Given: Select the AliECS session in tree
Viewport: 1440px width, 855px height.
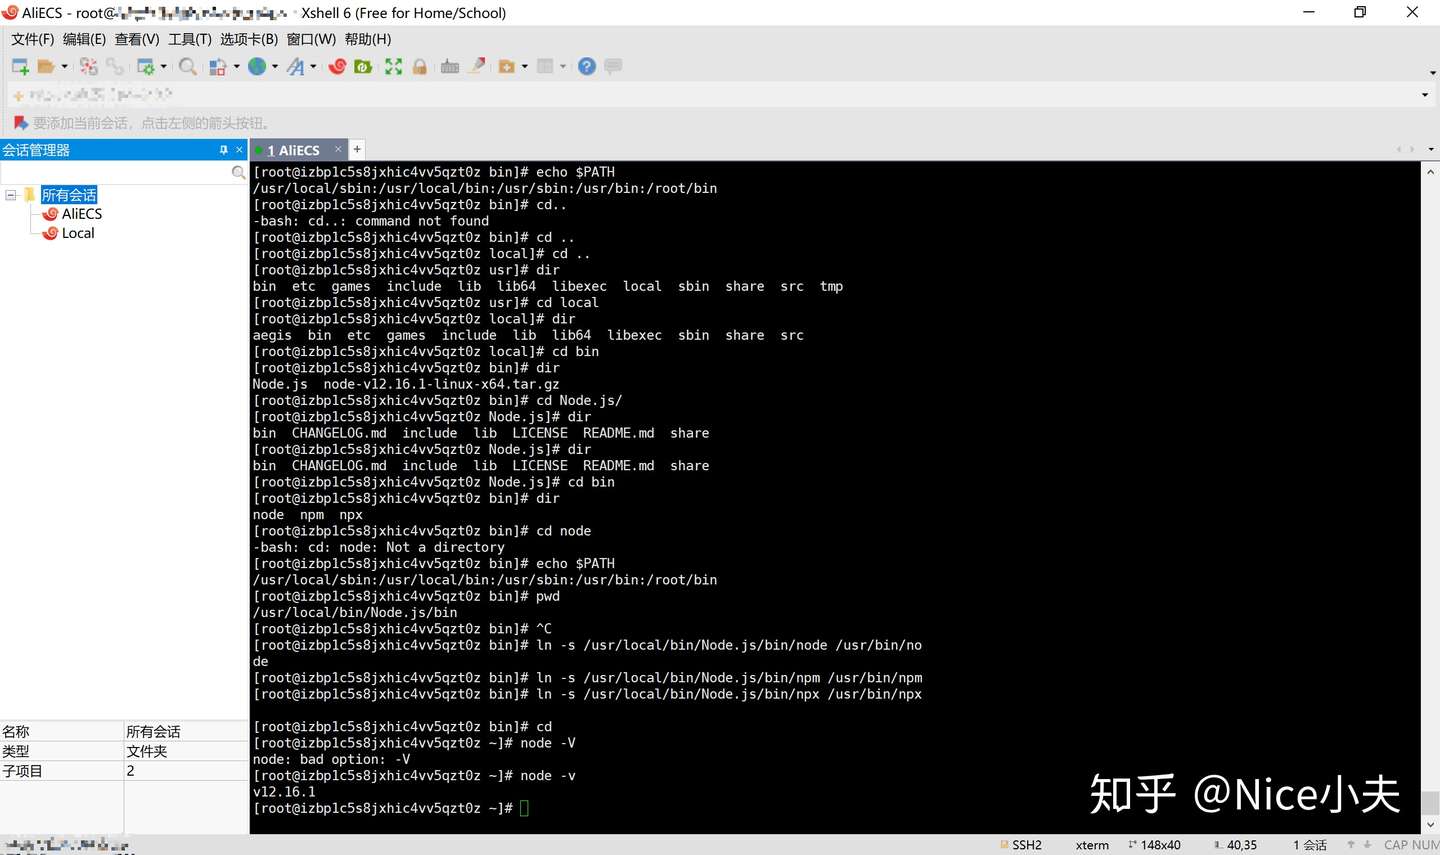Looking at the screenshot, I should click(82, 214).
